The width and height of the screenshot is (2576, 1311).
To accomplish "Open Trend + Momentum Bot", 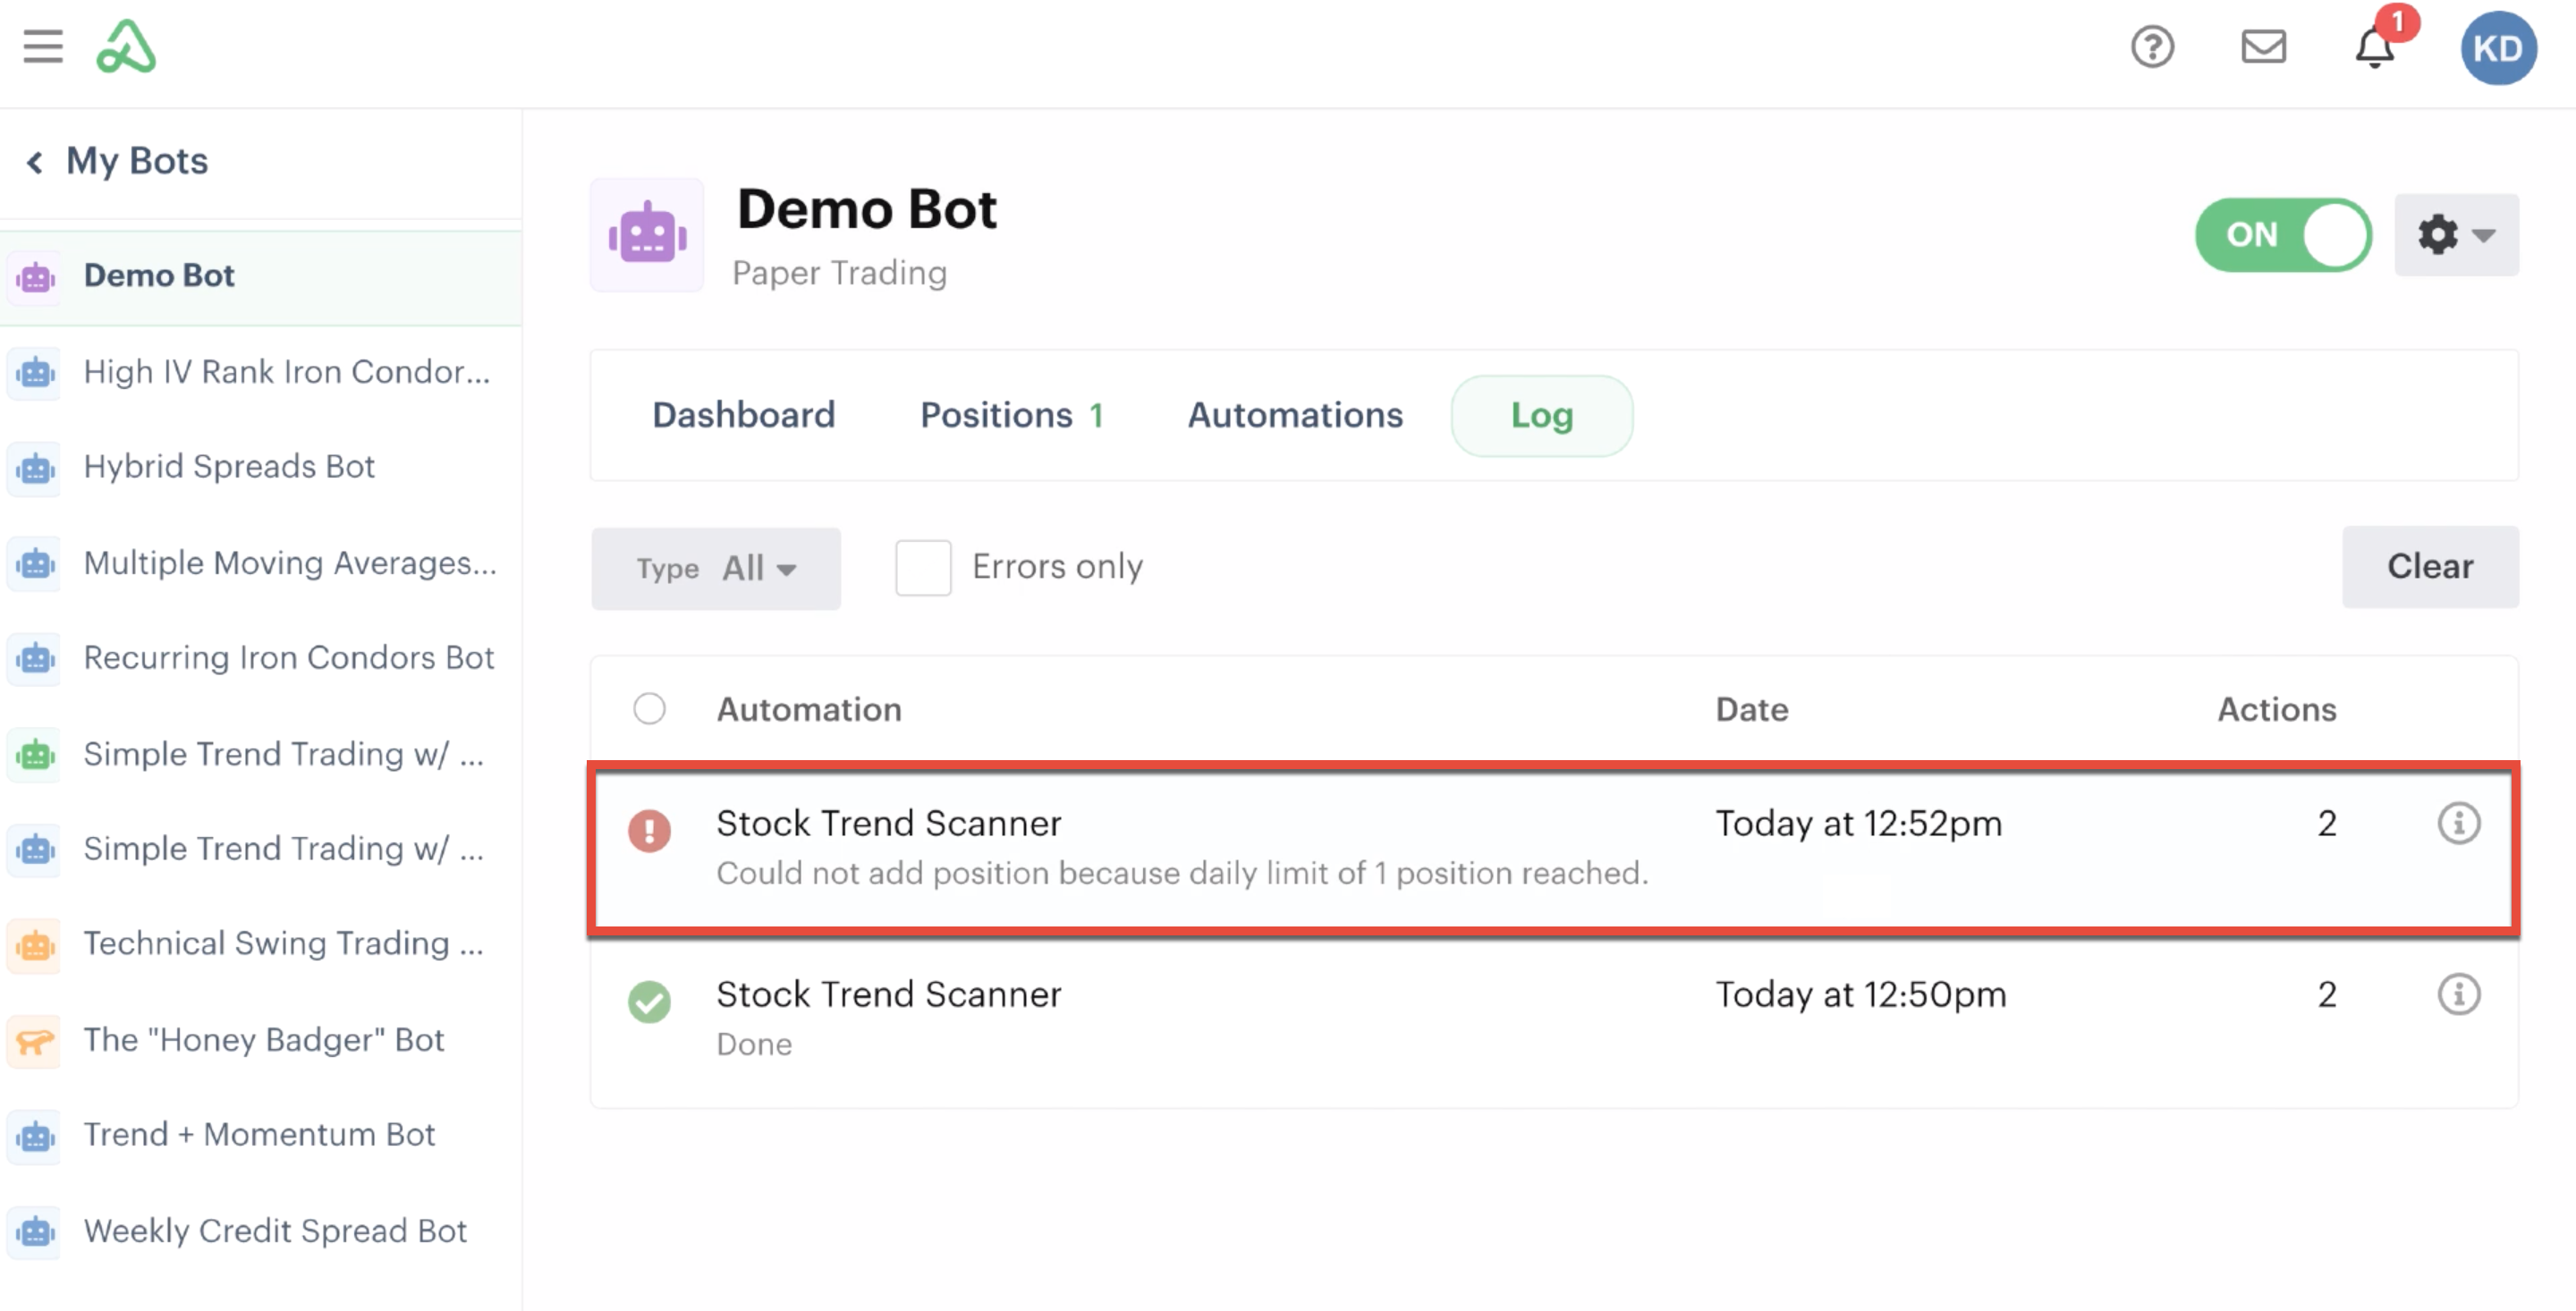I will pos(259,1135).
